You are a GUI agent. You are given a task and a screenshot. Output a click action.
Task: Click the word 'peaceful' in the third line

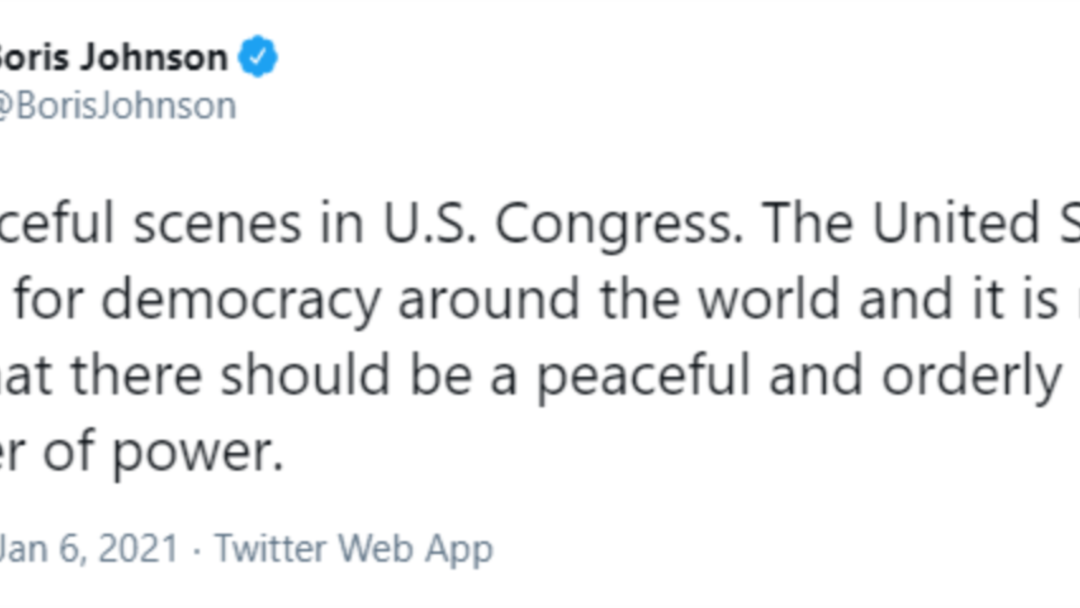coord(642,377)
